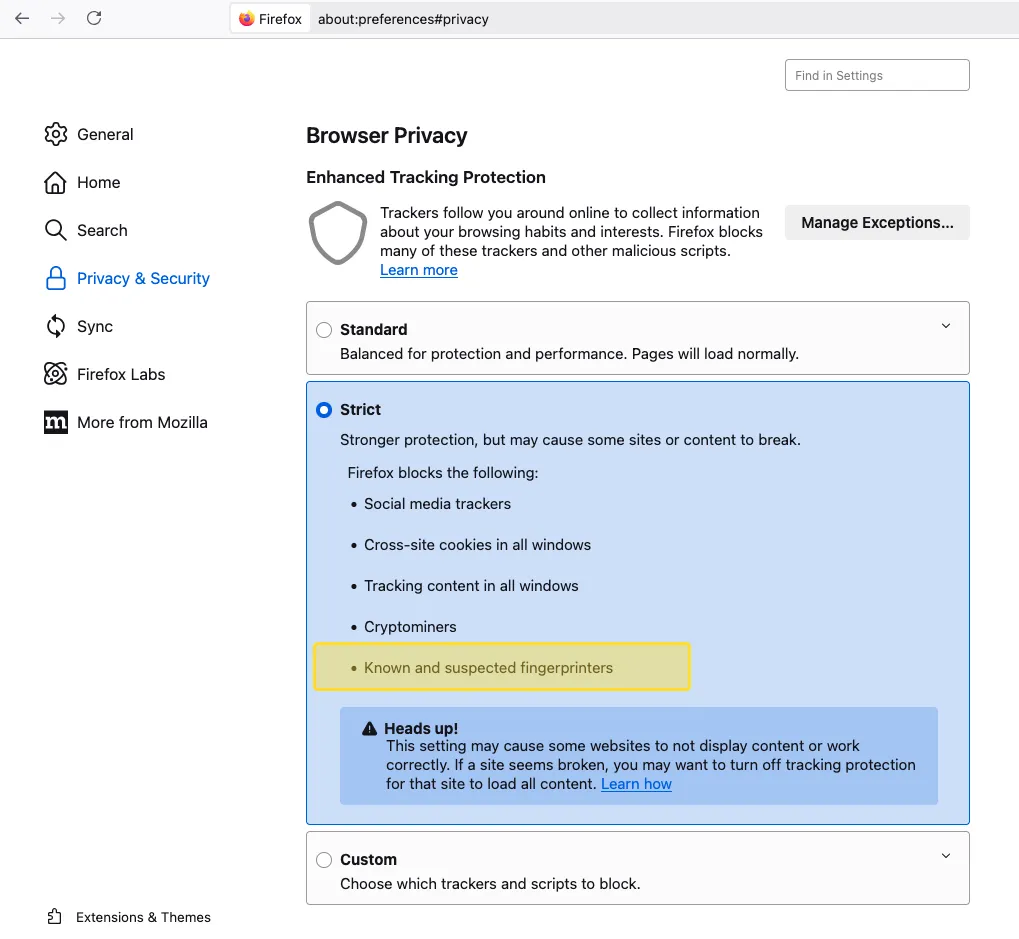Click the Sync arrows icon
The height and width of the screenshot is (939, 1019).
(x=56, y=326)
